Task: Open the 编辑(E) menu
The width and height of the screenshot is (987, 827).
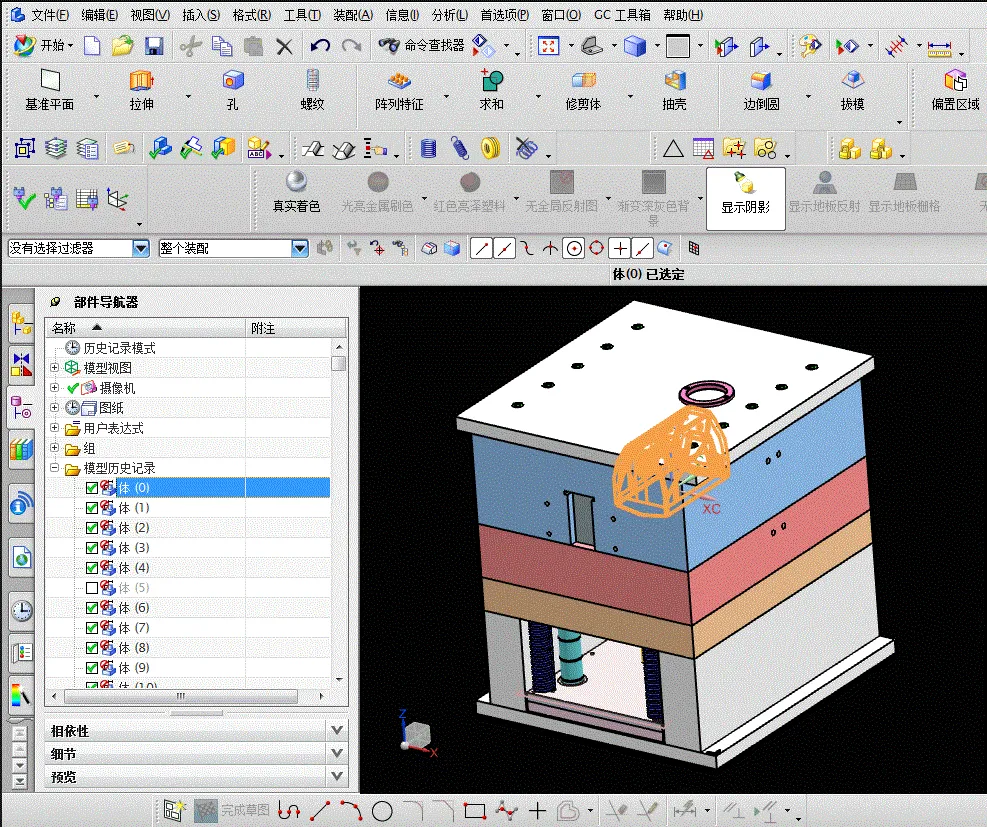Action: point(99,14)
